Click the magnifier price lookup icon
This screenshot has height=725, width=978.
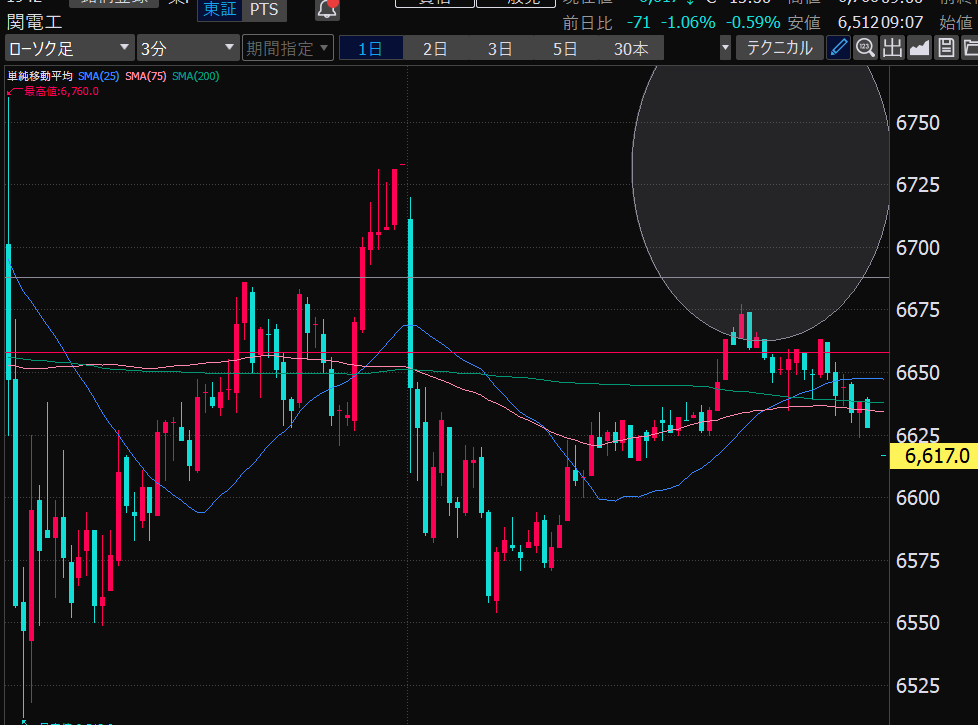pyautogui.click(x=865, y=48)
